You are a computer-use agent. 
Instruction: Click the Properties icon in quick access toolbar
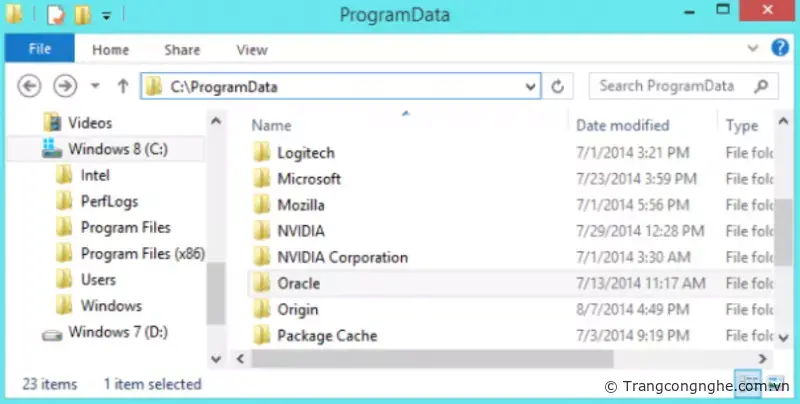(x=58, y=15)
